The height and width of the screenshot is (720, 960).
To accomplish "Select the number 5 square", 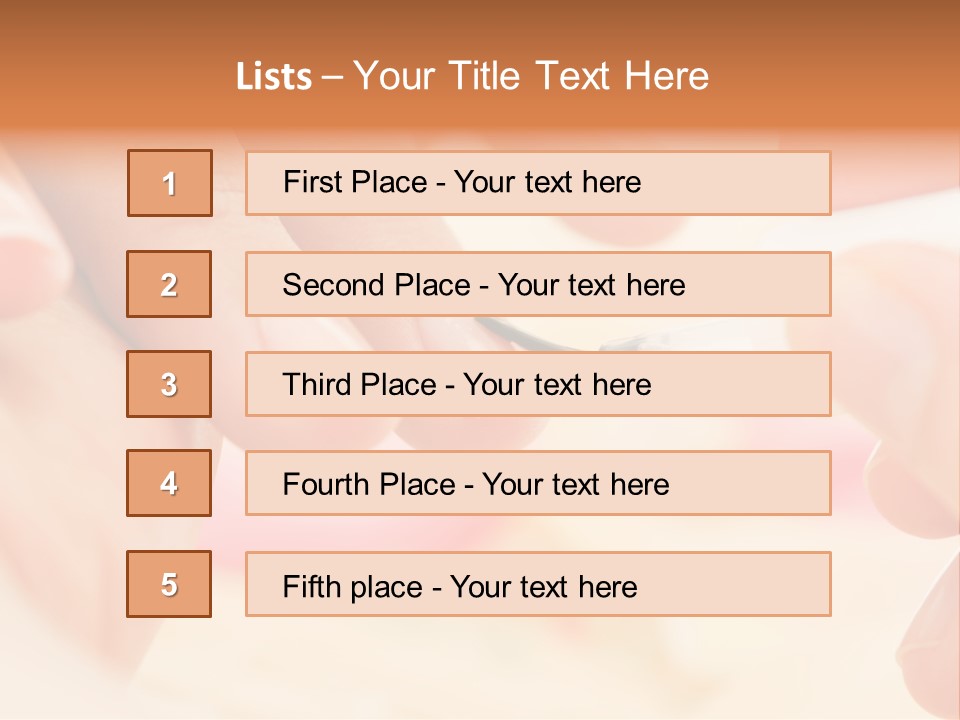I will point(169,584).
